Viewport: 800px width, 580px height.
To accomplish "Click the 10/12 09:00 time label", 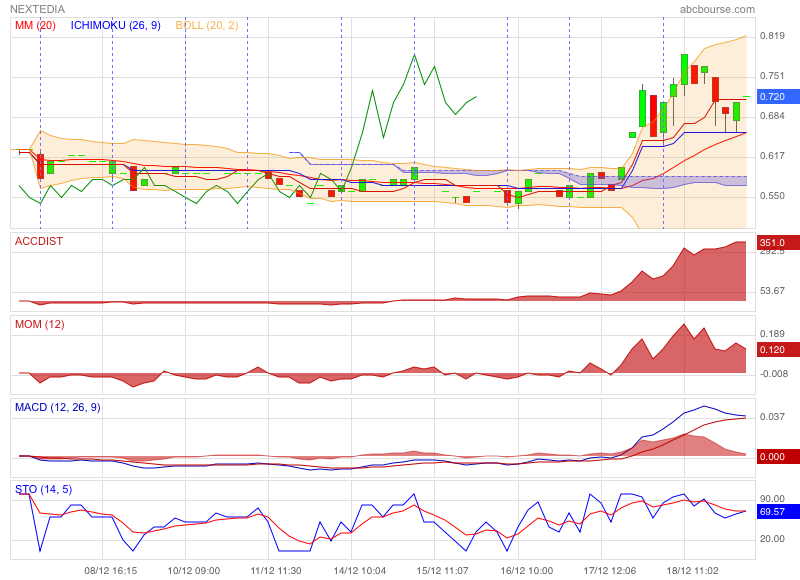I will click(x=193, y=571).
